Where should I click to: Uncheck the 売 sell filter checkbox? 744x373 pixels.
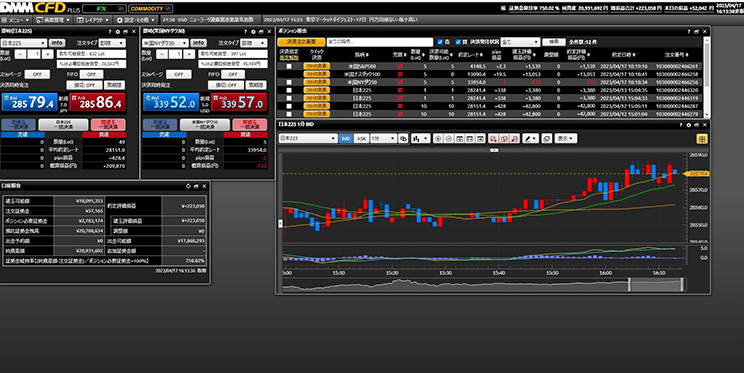point(440,42)
